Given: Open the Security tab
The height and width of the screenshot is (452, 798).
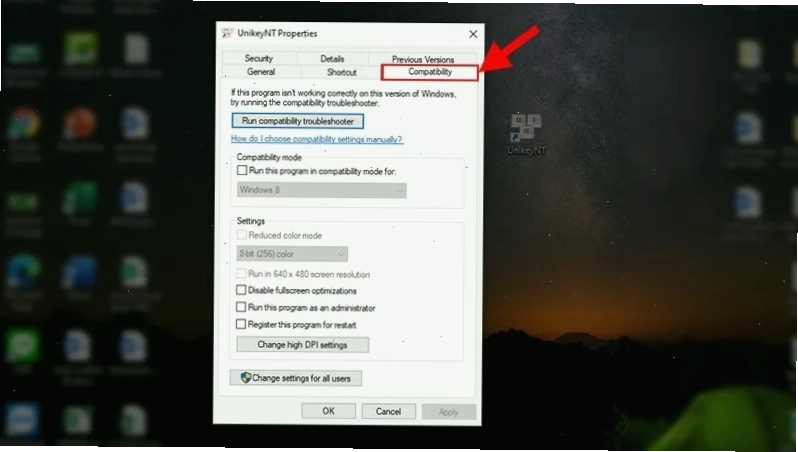Looking at the screenshot, I should pos(259,59).
